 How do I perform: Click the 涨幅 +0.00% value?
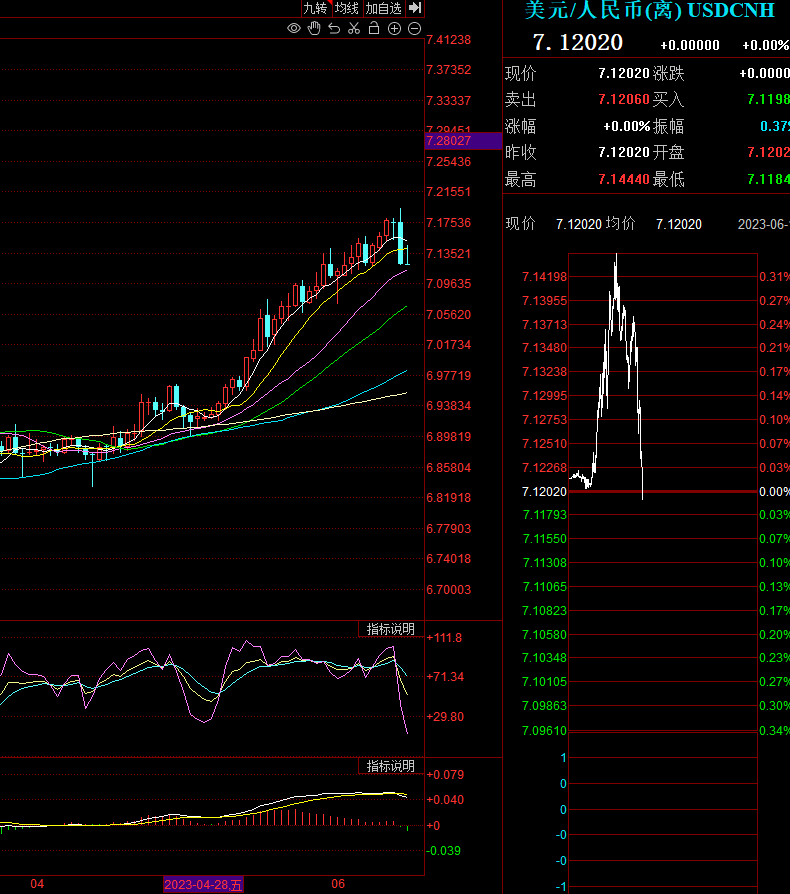click(626, 126)
